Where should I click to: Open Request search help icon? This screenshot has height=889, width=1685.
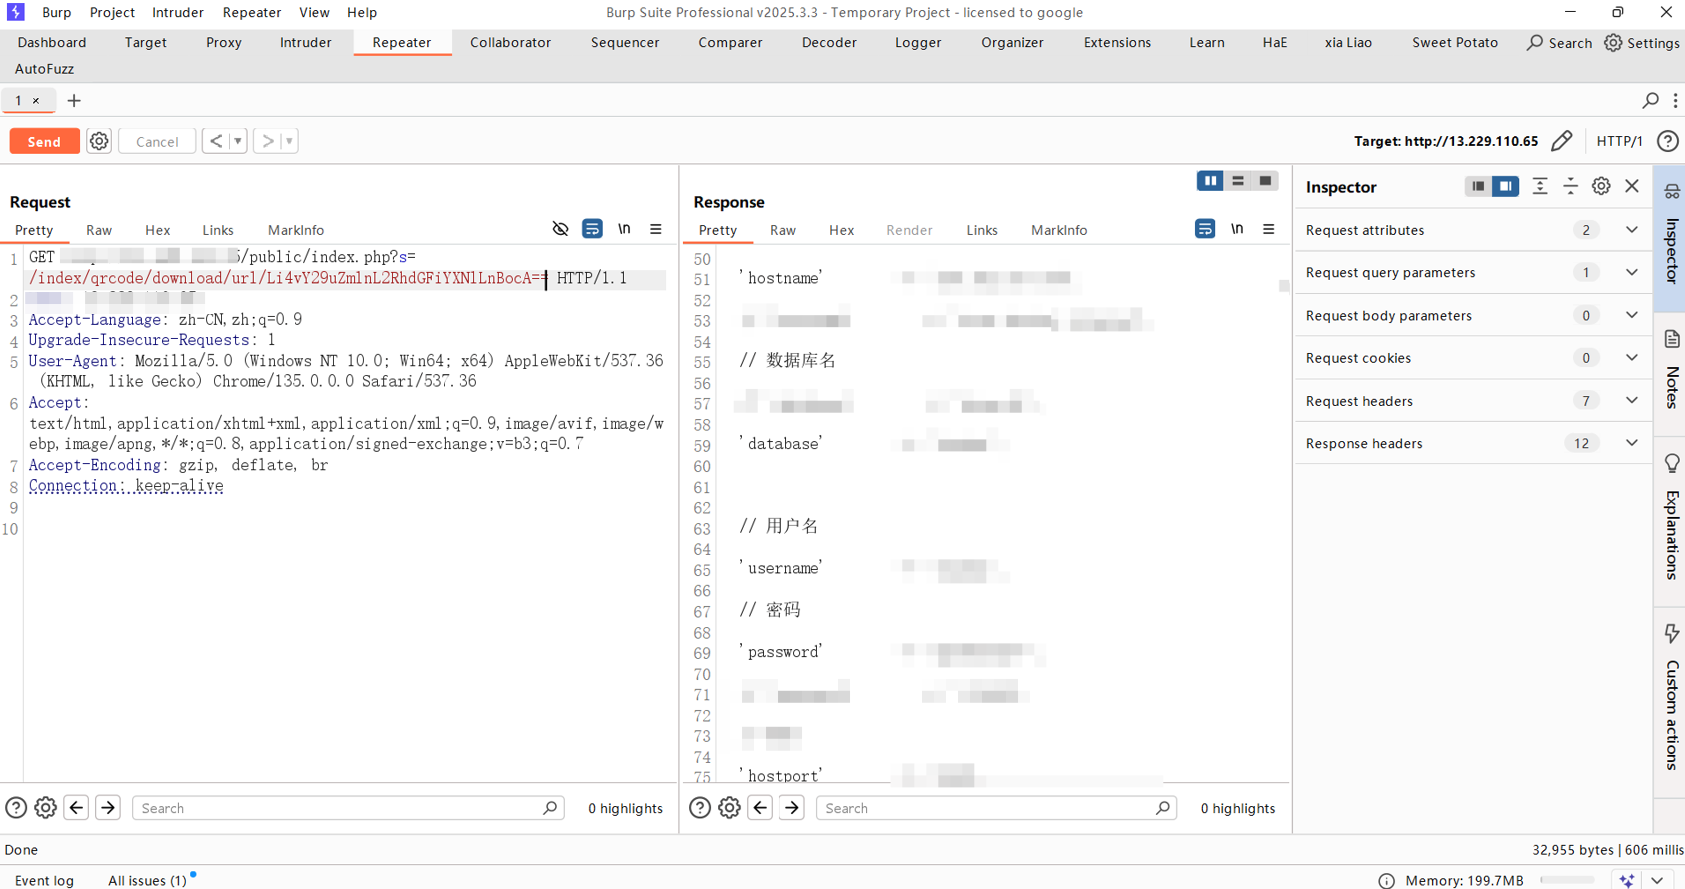[16, 808]
